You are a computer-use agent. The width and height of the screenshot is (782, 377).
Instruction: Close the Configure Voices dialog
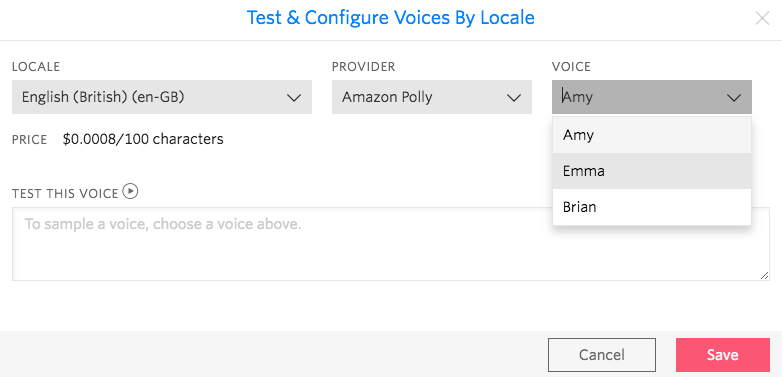762,18
